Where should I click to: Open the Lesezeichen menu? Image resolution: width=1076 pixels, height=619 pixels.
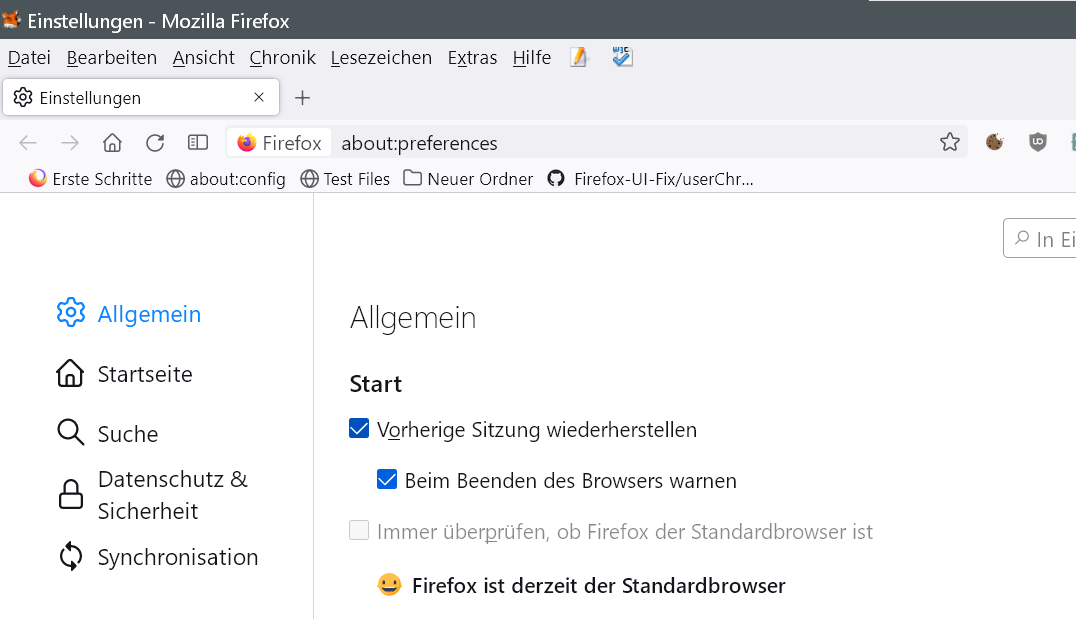pyautogui.click(x=381, y=58)
